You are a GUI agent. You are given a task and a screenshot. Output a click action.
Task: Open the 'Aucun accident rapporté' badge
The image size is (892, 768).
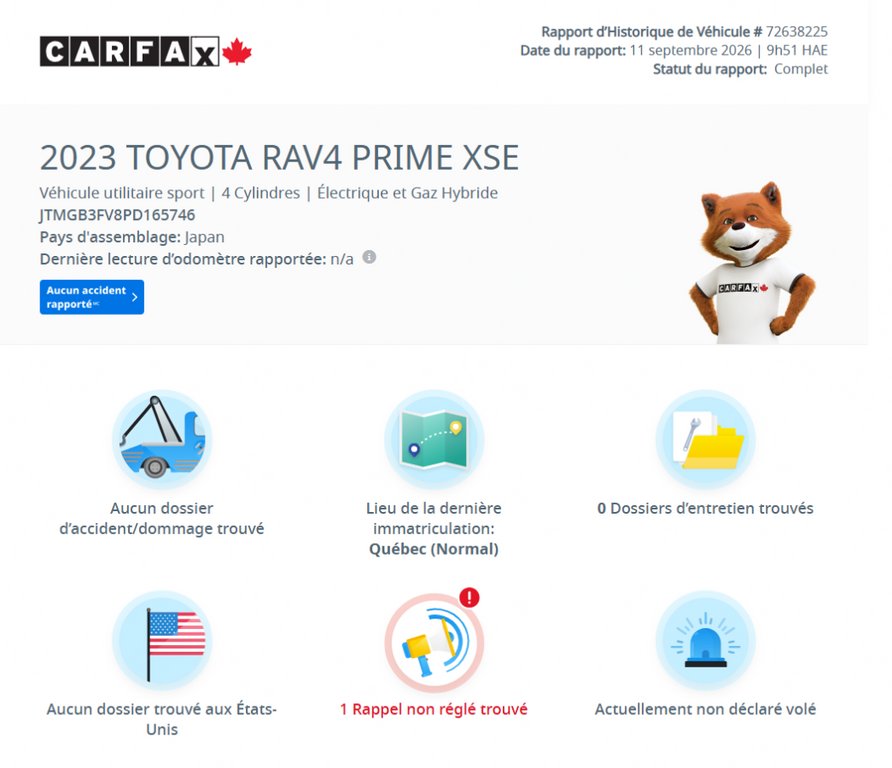tap(92, 297)
